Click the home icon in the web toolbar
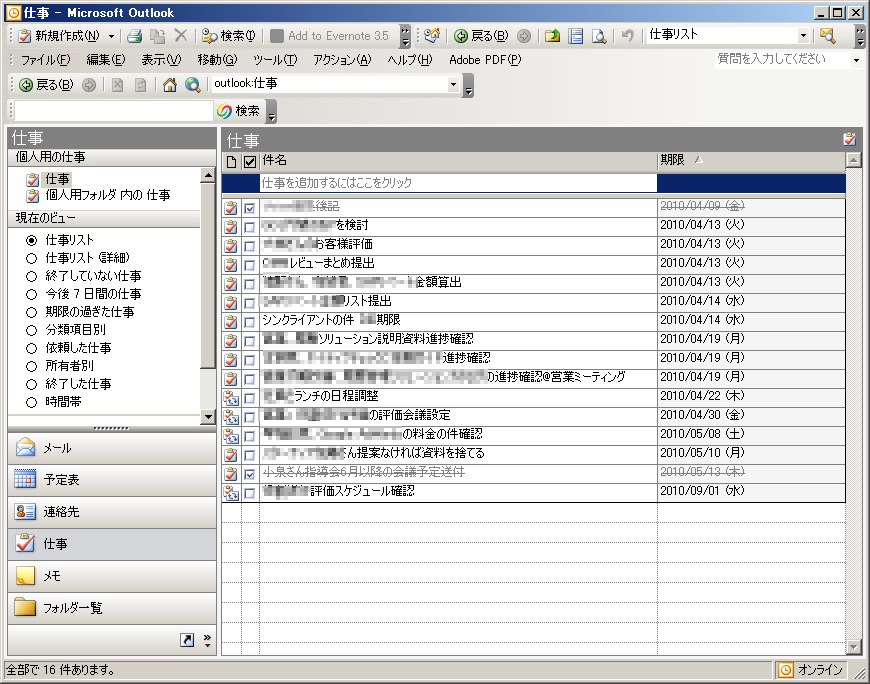 coord(169,85)
